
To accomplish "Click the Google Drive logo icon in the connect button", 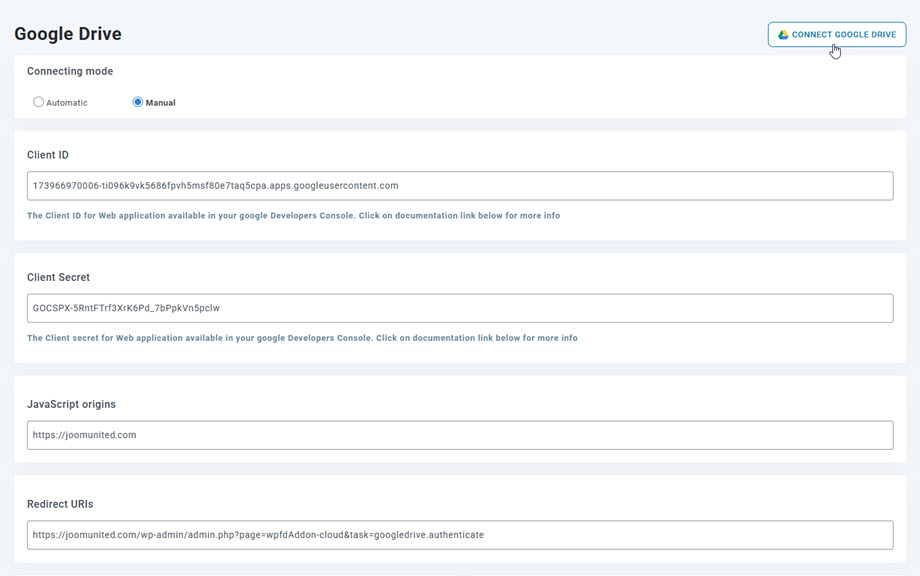I will [784, 35].
